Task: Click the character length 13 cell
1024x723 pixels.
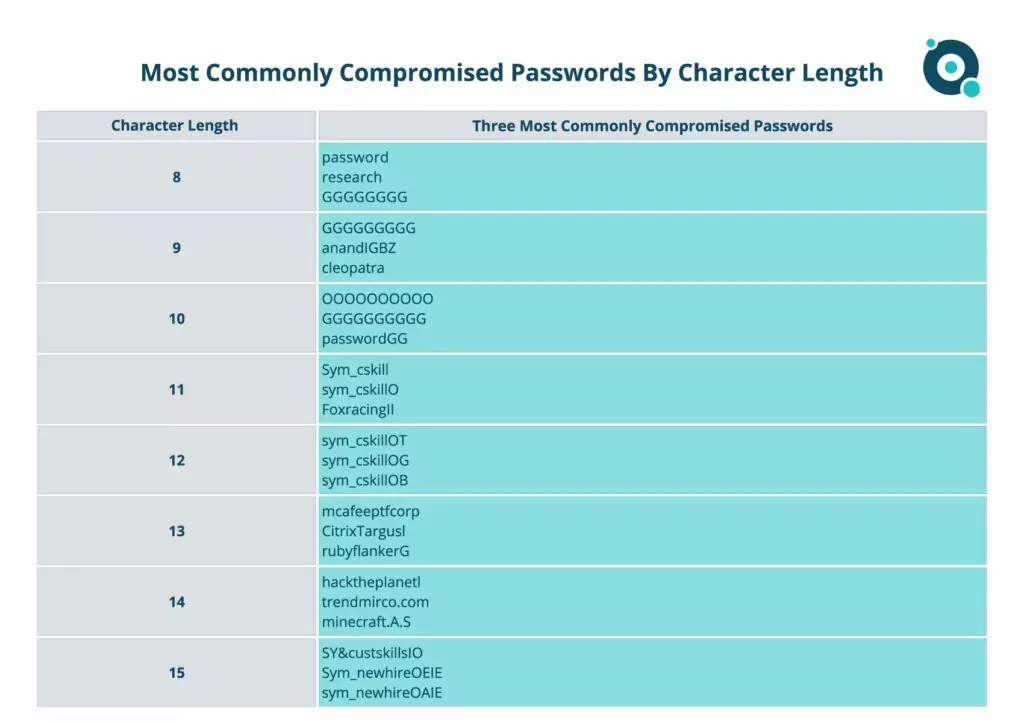Action: pos(176,531)
